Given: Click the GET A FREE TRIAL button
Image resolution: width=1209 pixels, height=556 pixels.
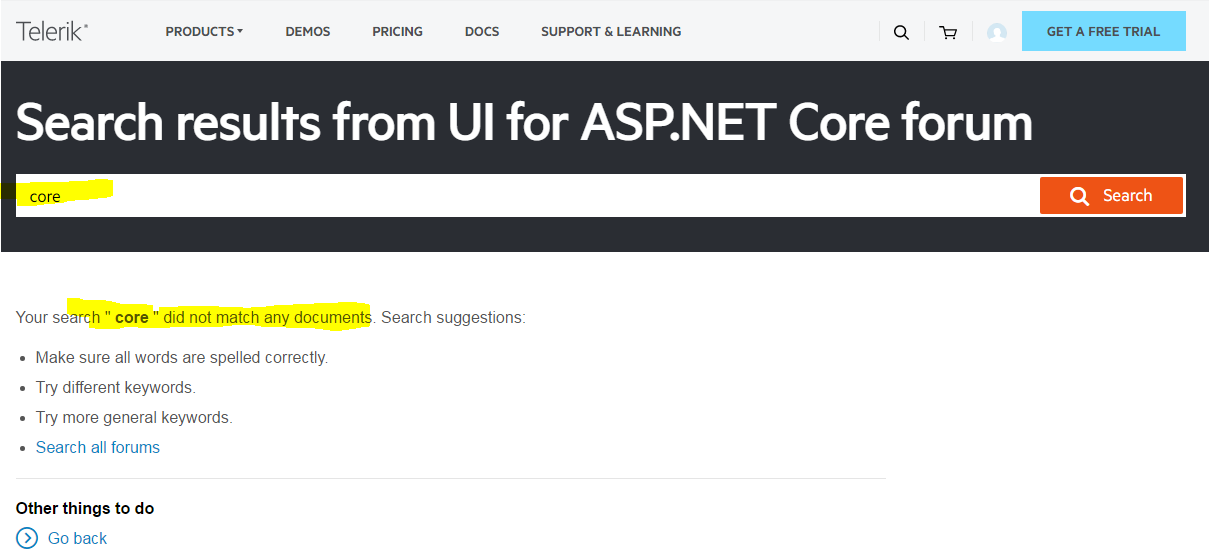Looking at the screenshot, I should point(1103,32).
